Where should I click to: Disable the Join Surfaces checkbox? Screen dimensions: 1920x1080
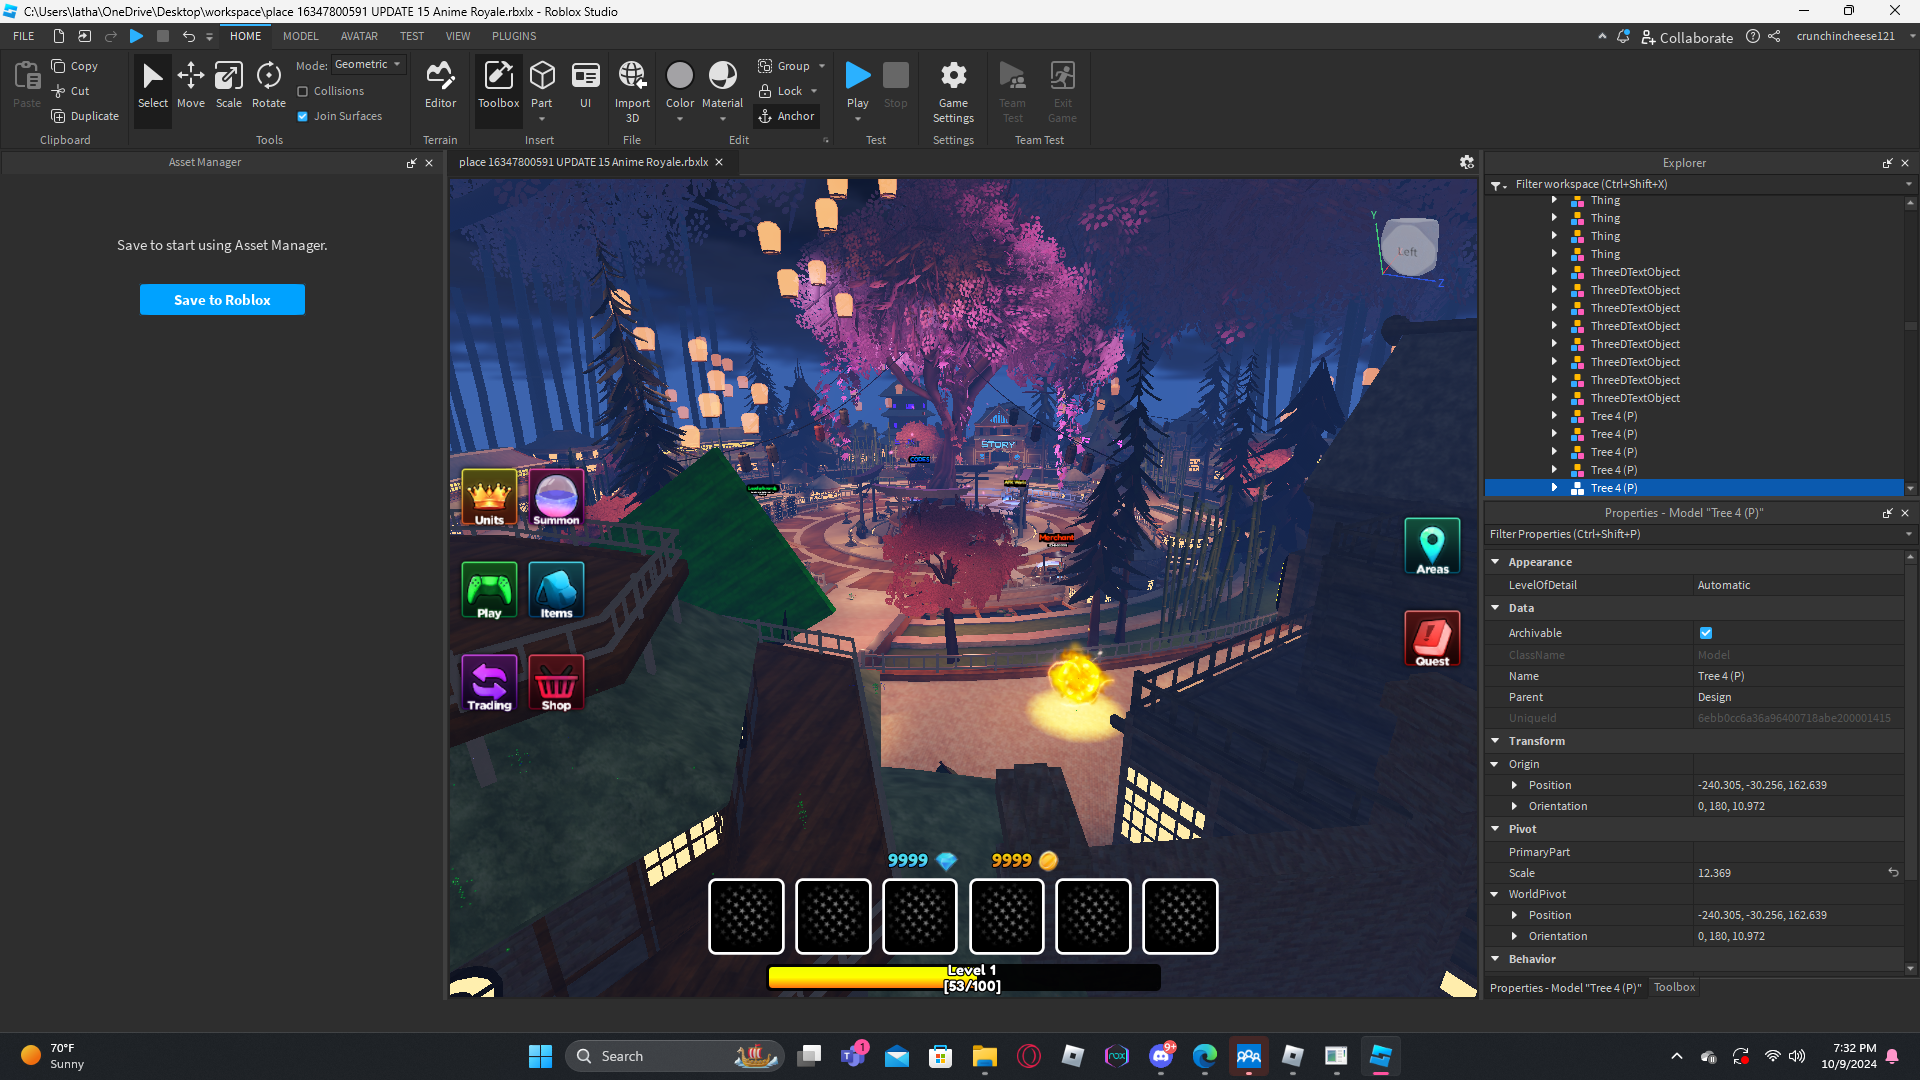pyautogui.click(x=303, y=116)
